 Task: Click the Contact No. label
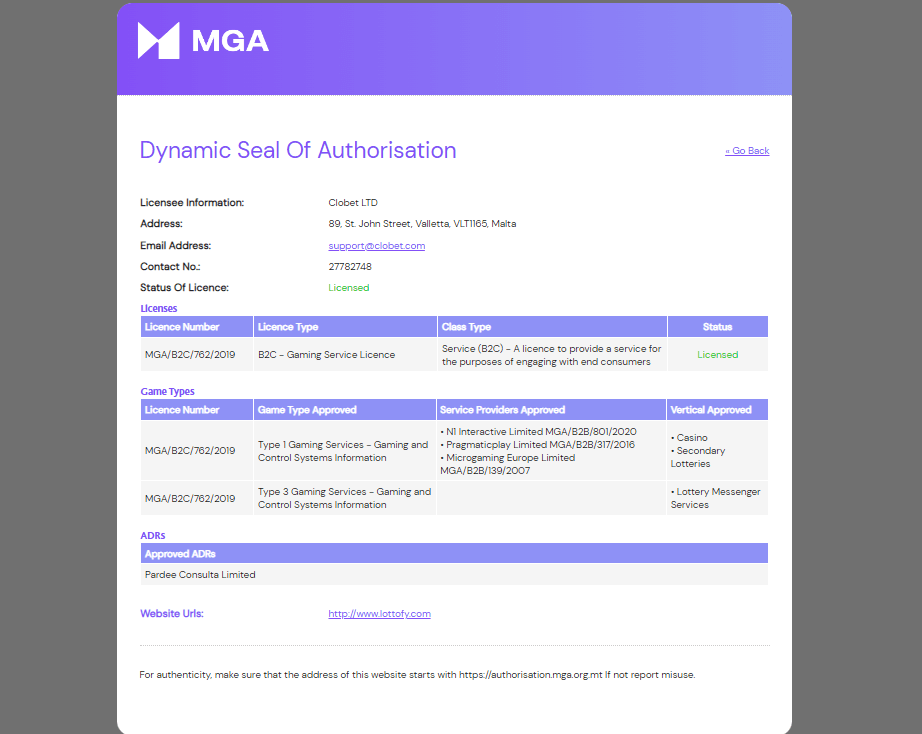(x=170, y=266)
